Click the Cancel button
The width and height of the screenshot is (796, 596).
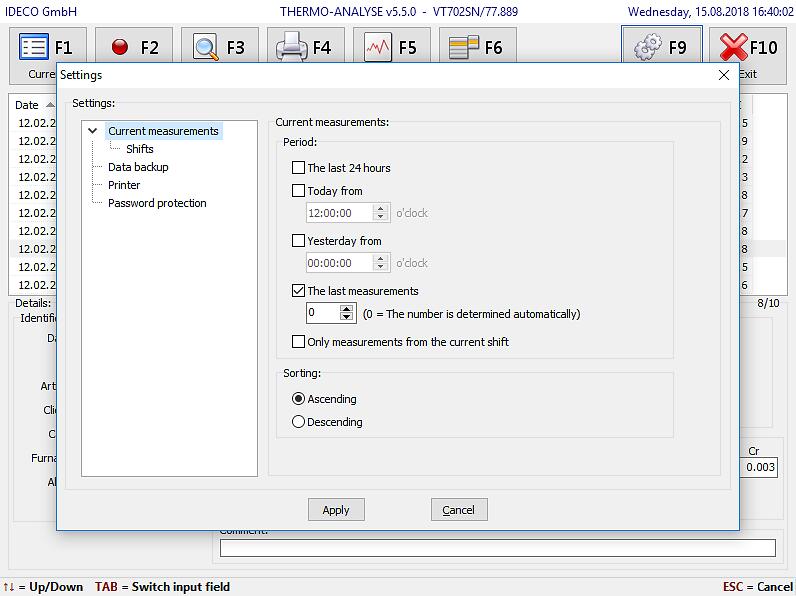click(x=458, y=510)
